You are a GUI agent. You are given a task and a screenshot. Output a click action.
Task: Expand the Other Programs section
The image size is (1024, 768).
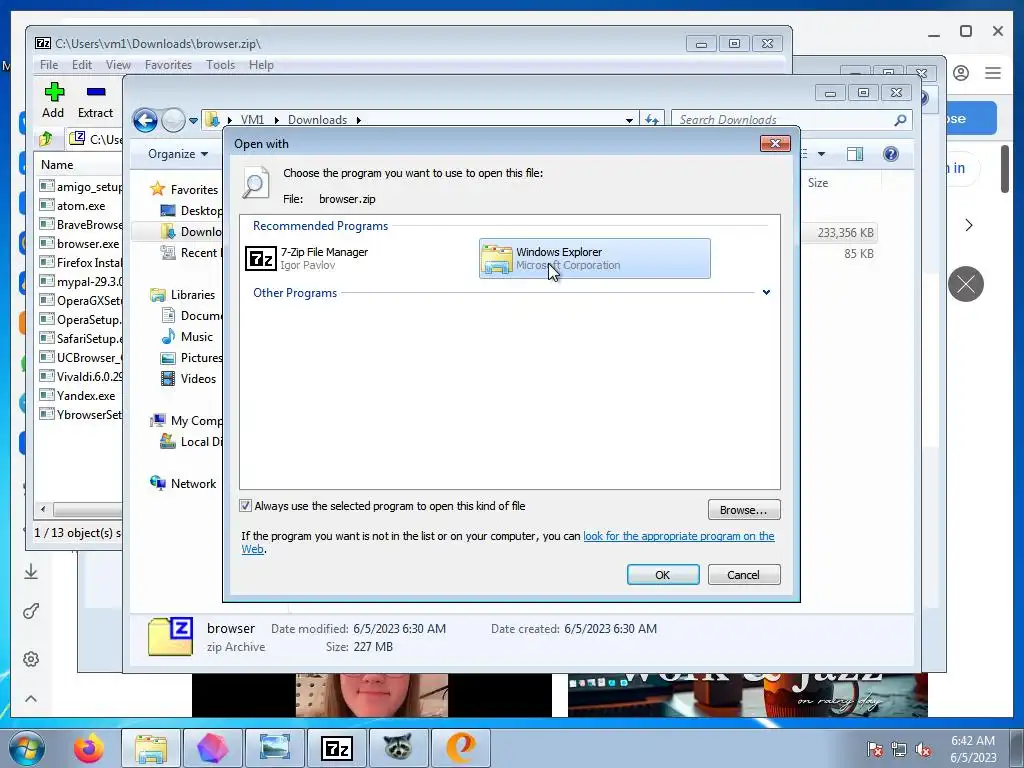click(766, 293)
